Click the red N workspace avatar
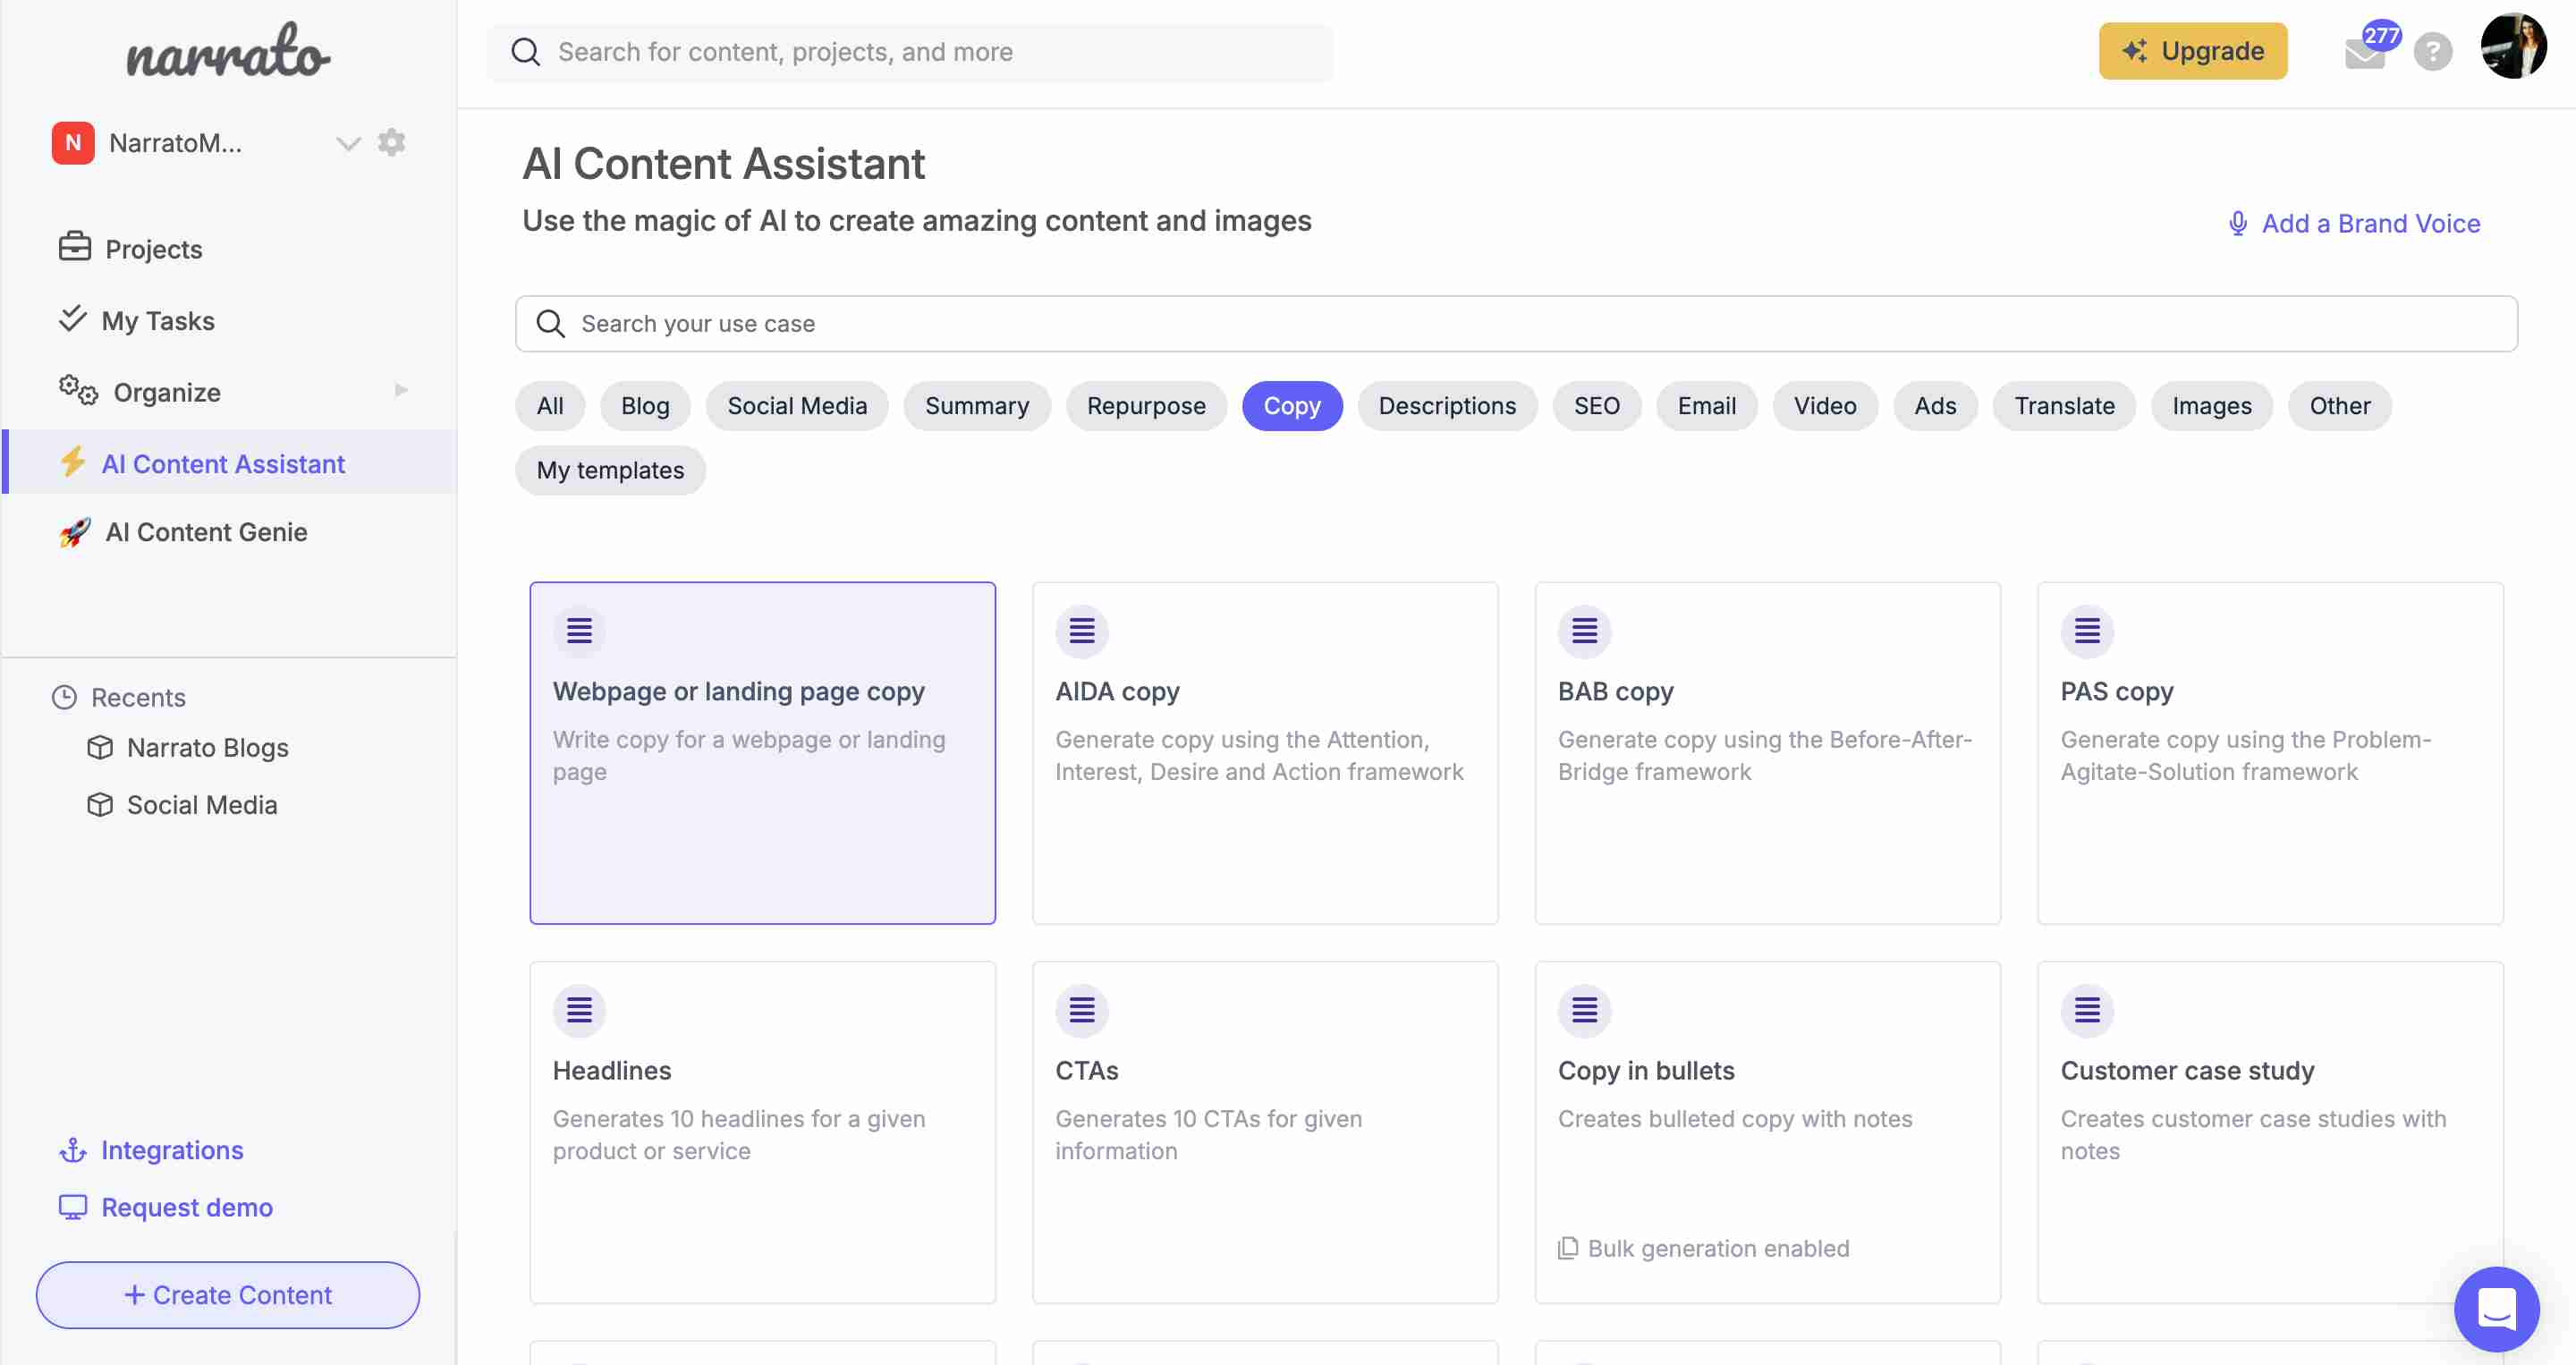The image size is (2576, 1365). pyautogui.click(x=73, y=143)
